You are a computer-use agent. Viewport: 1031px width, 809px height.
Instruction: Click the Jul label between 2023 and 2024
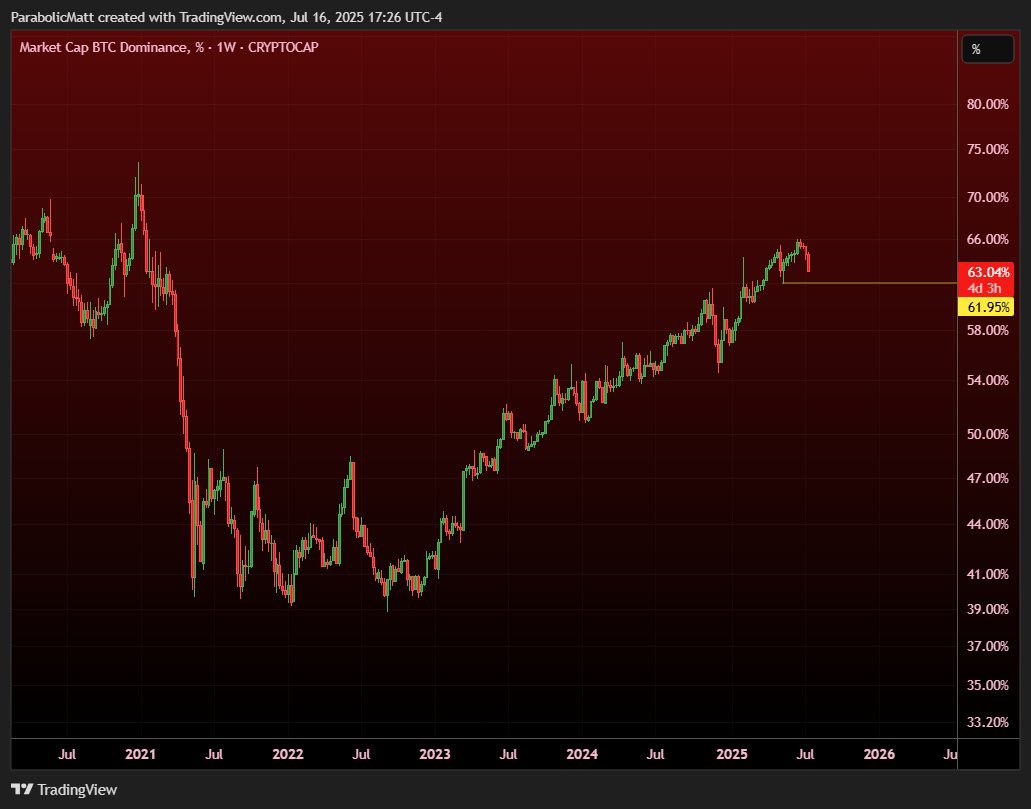click(508, 754)
